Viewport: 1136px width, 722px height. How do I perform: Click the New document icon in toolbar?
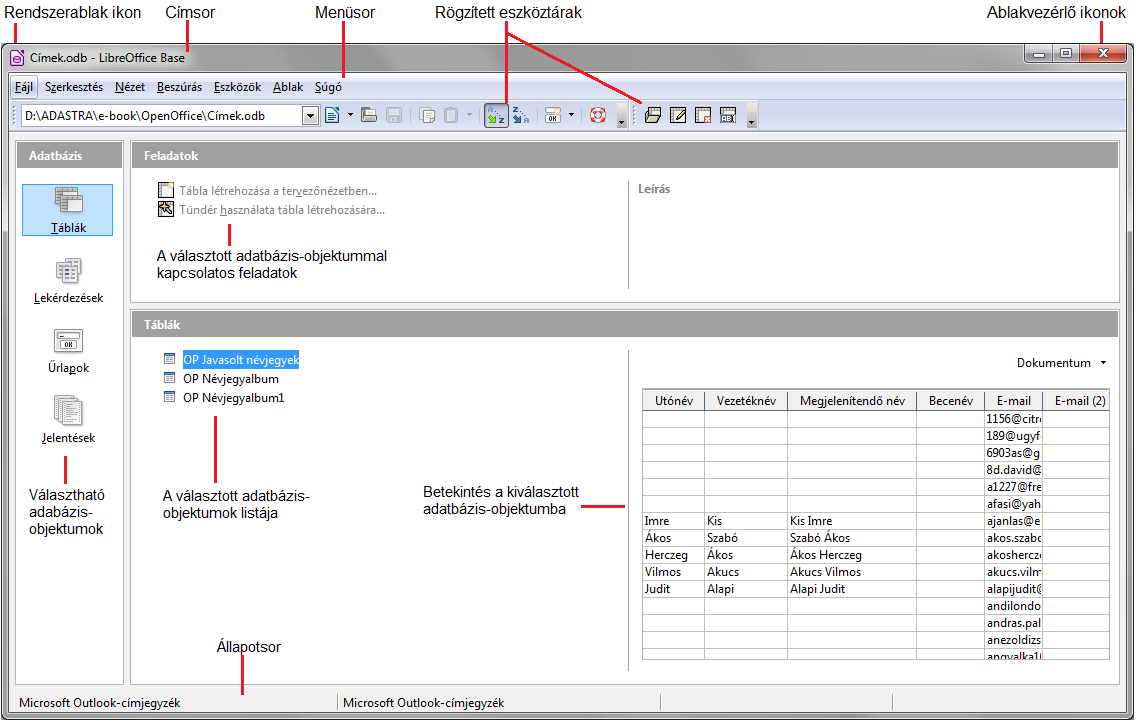pos(332,115)
